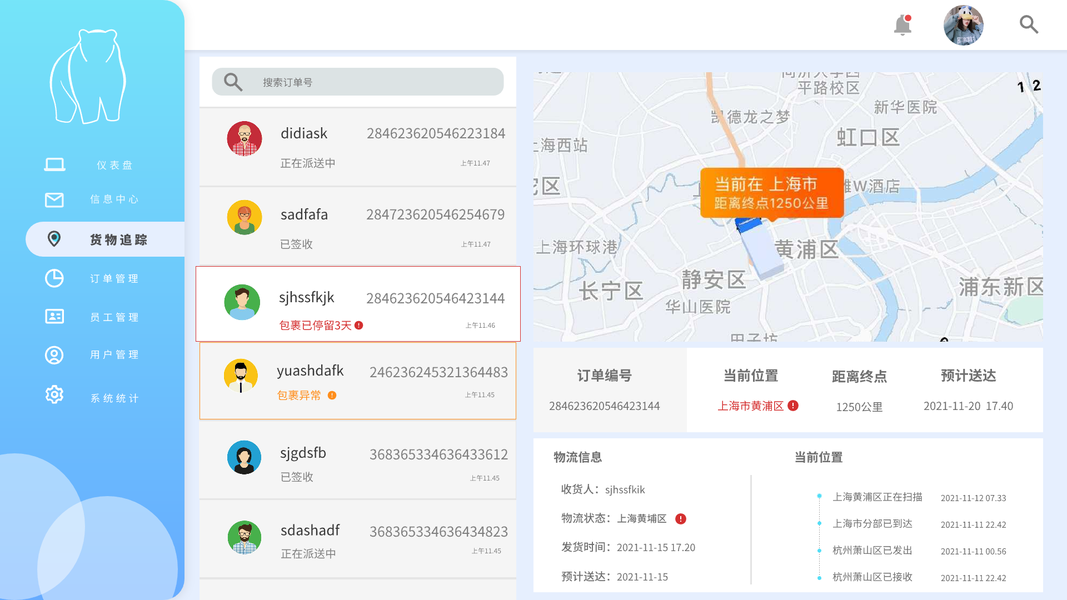Click the polar bear logo

88,76
